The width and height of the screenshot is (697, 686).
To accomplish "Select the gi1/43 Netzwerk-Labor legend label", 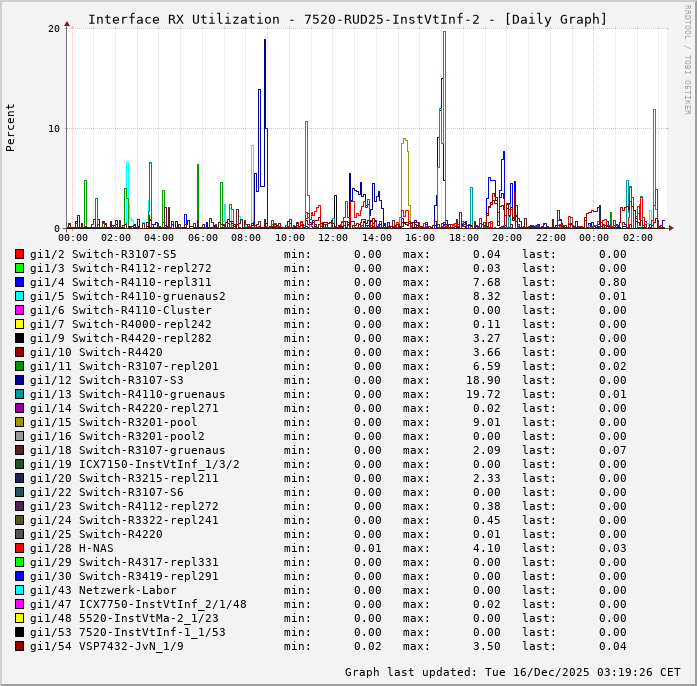I will tap(103, 590).
